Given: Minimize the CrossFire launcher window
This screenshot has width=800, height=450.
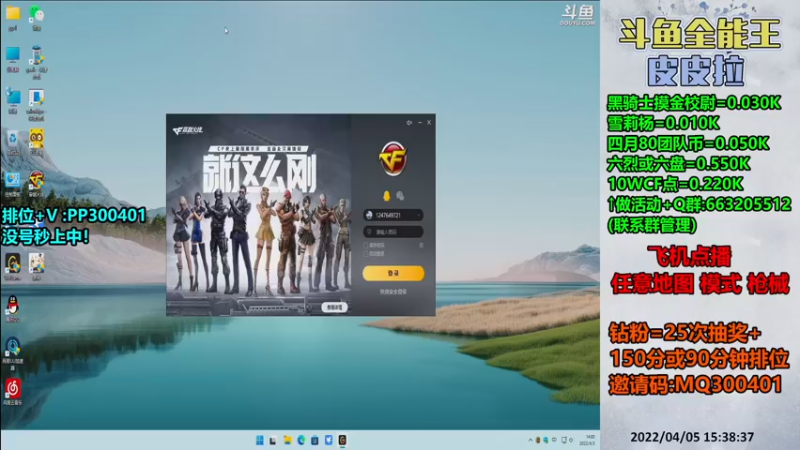Looking at the screenshot, I should [420, 122].
